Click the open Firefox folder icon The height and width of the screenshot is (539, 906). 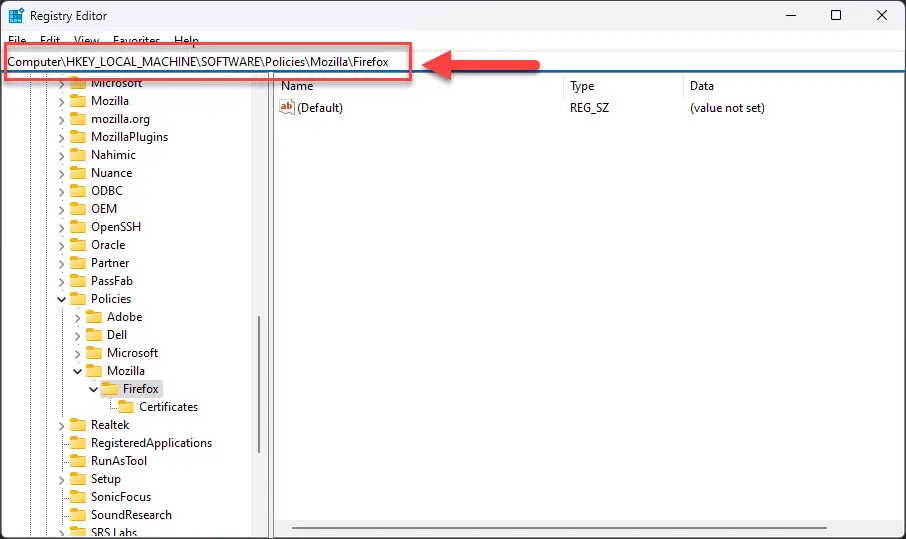[x=110, y=389]
